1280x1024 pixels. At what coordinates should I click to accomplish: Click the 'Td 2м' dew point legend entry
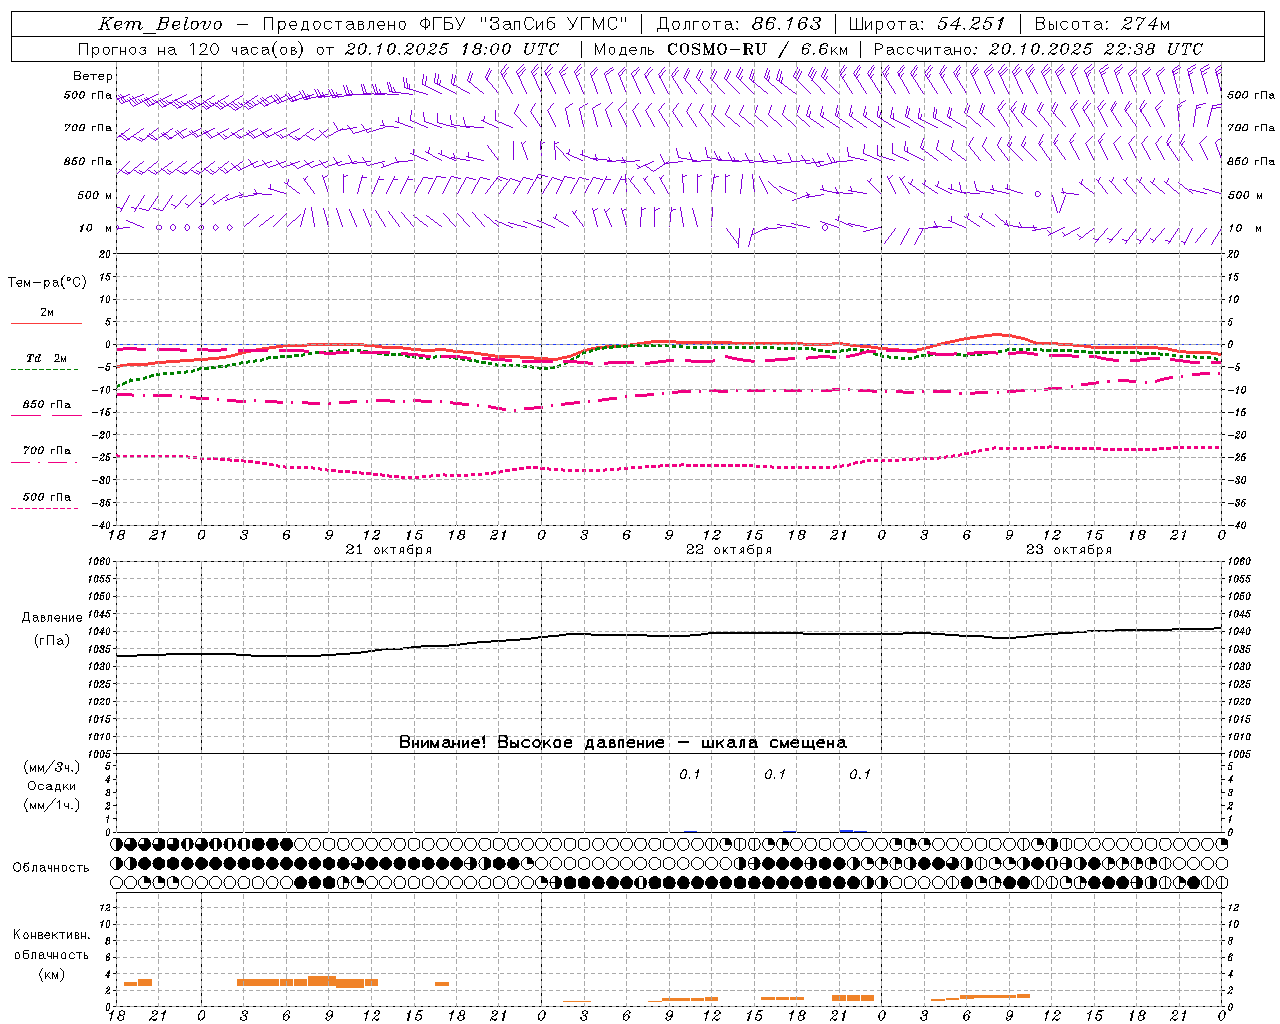(x=46, y=358)
